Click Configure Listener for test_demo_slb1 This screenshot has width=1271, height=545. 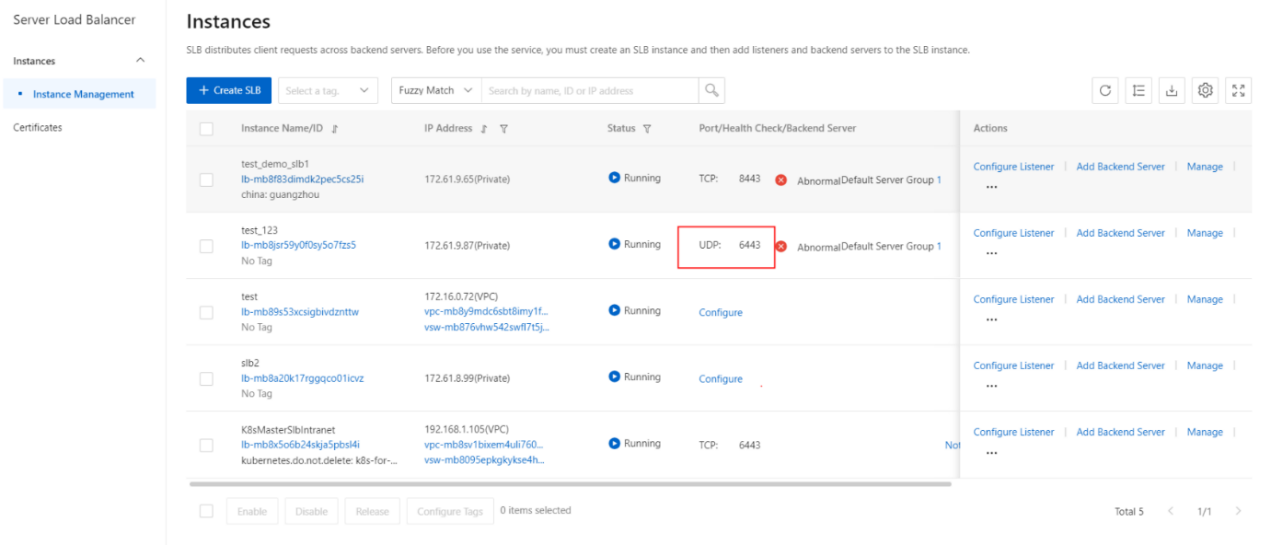pos(1013,166)
